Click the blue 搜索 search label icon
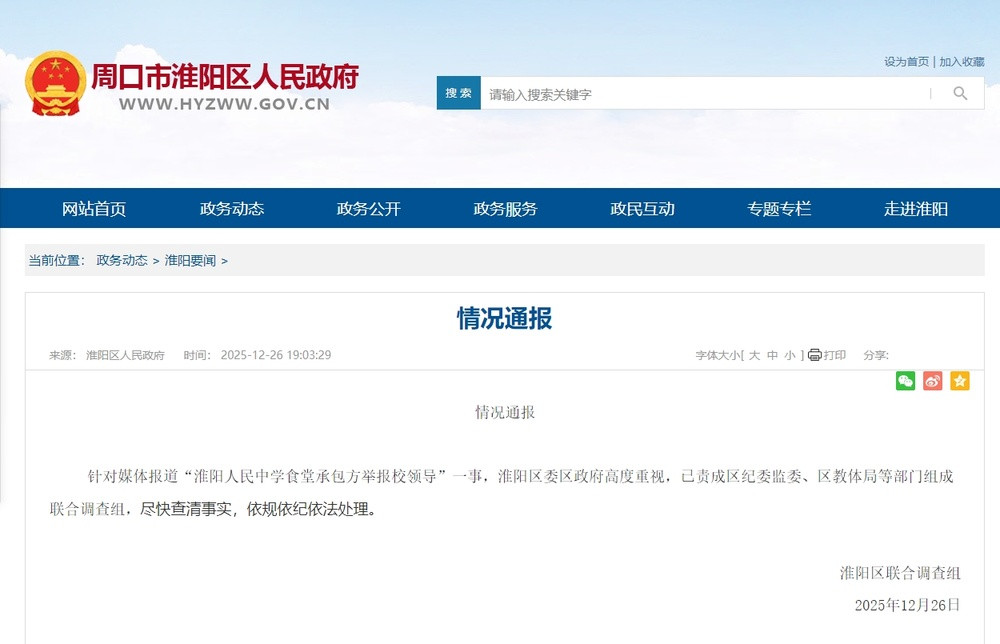Image resolution: width=1000 pixels, height=644 pixels. point(458,92)
